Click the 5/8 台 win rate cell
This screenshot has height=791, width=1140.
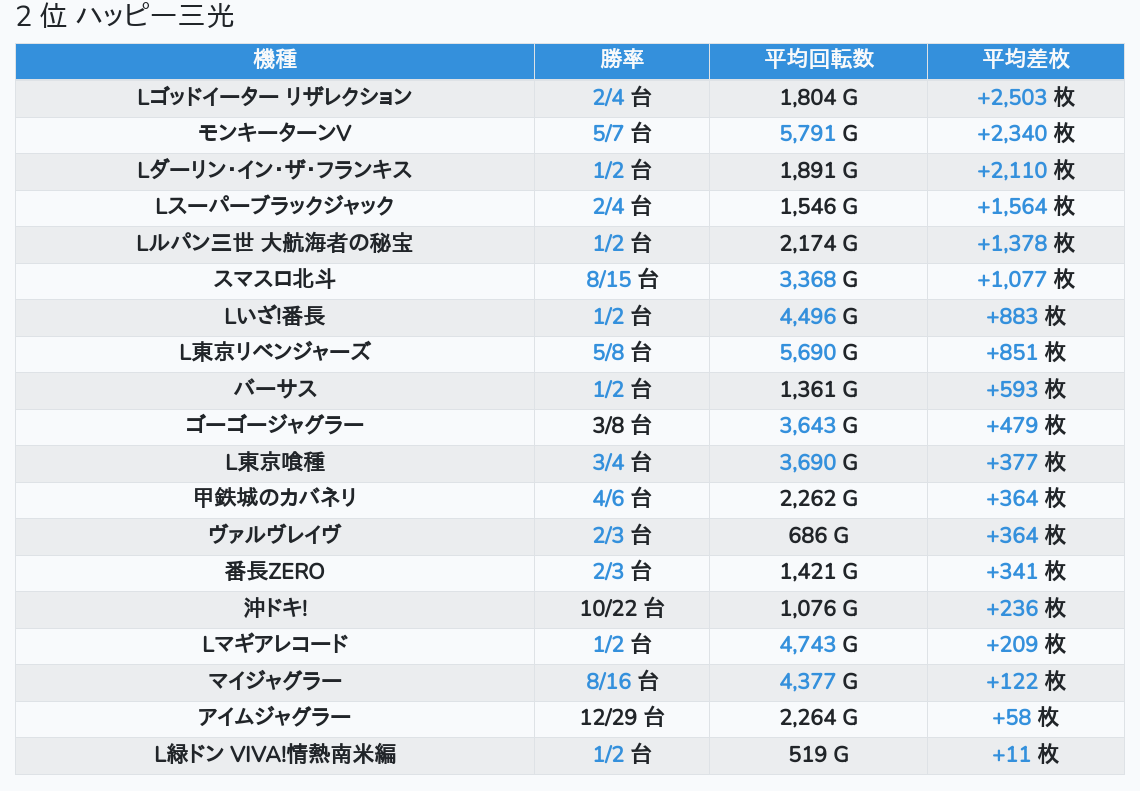[622, 353]
